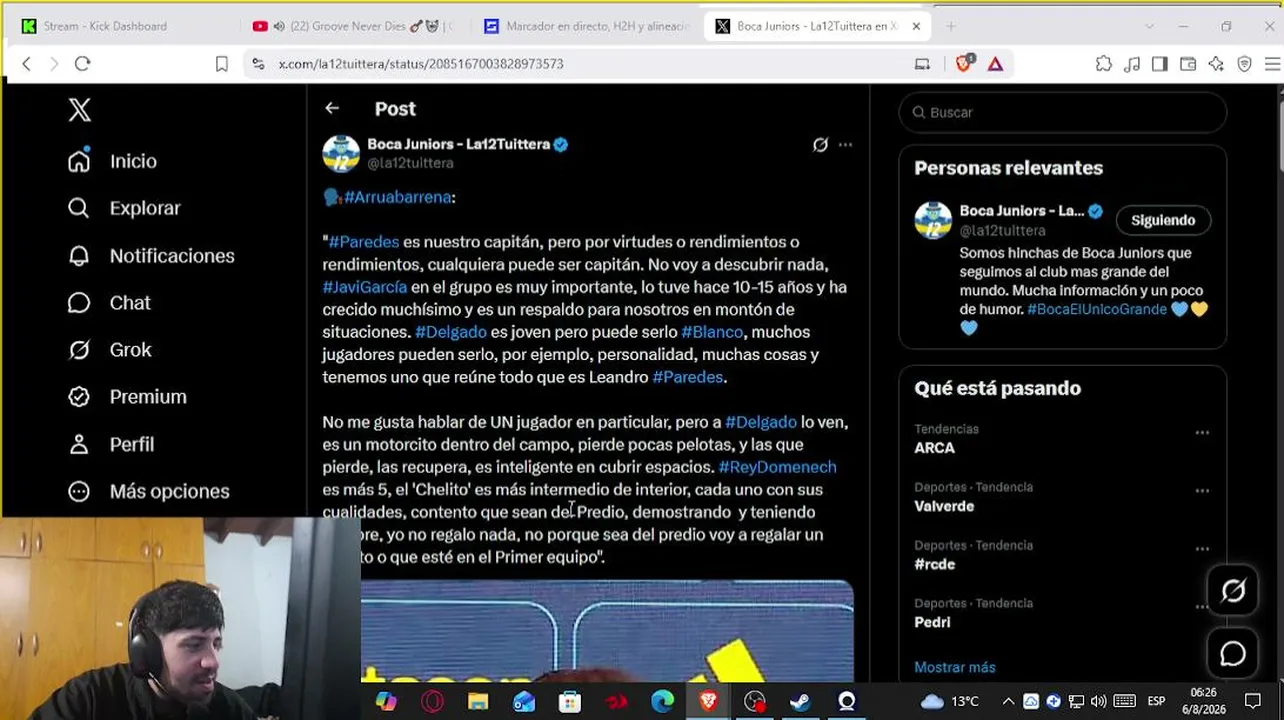Open more options for ARCA trend
Viewport: 1284px width, 720px height.
1202,433
